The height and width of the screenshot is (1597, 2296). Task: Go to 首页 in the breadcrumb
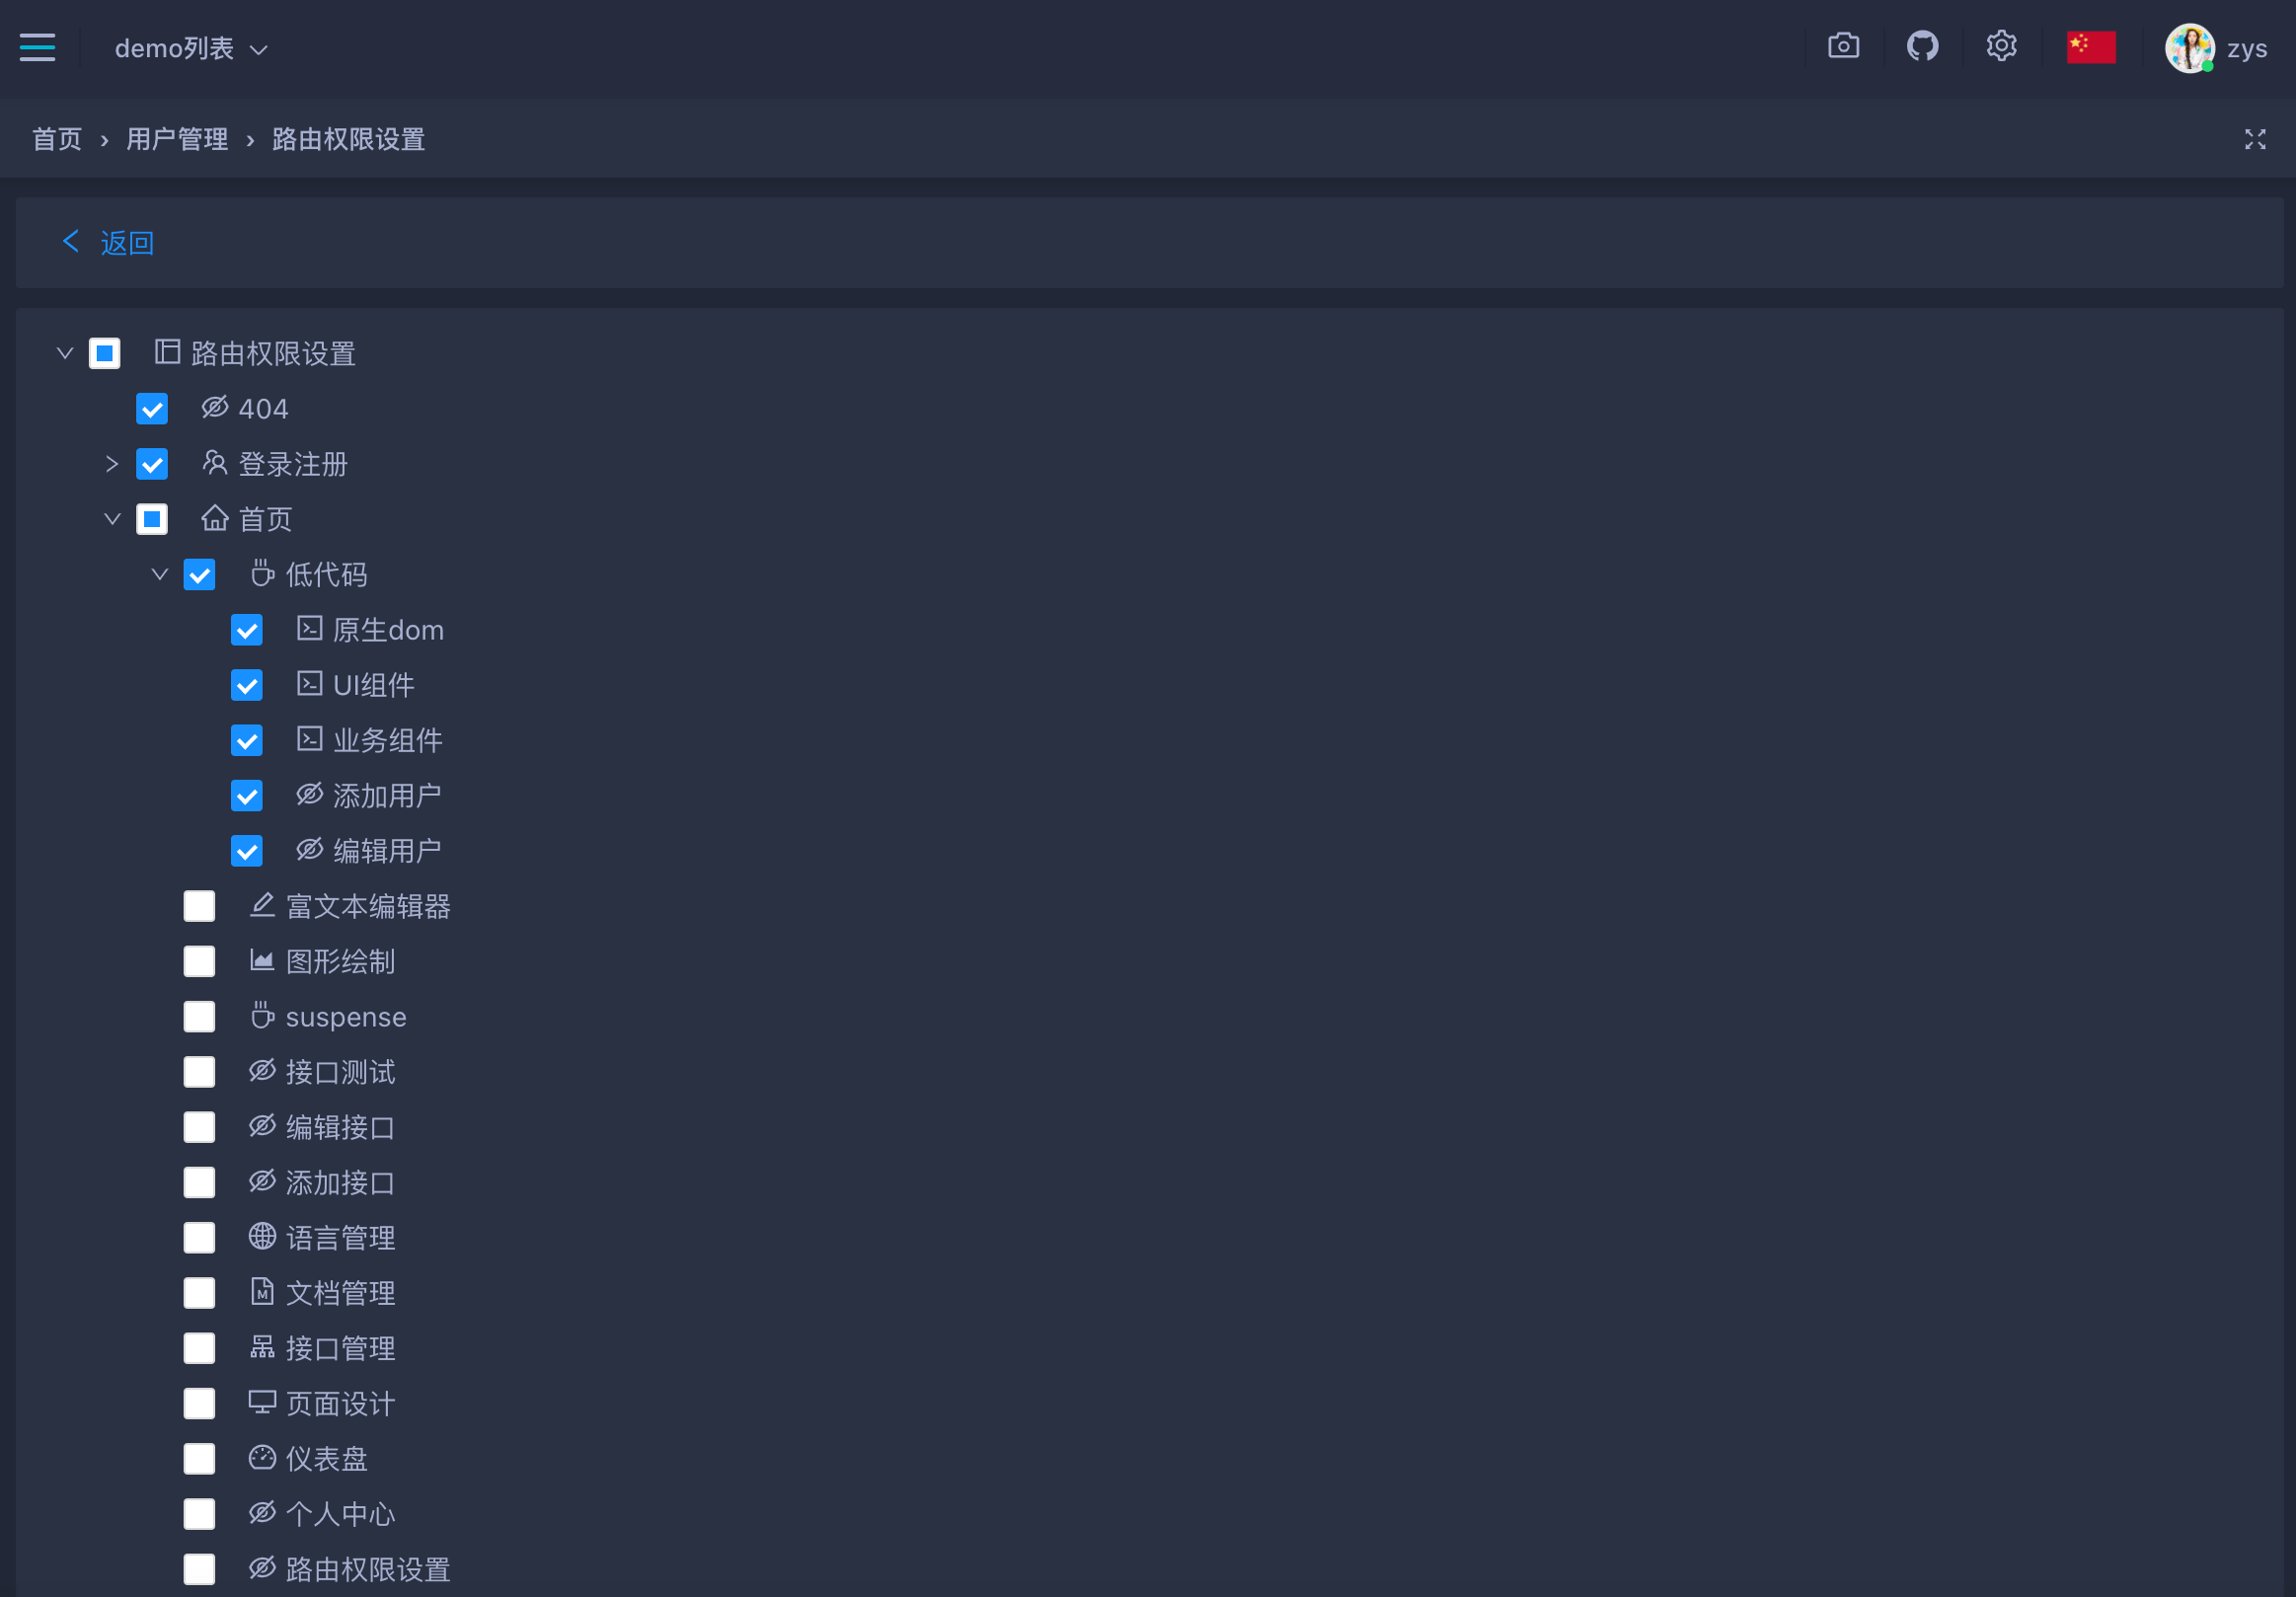57,139
